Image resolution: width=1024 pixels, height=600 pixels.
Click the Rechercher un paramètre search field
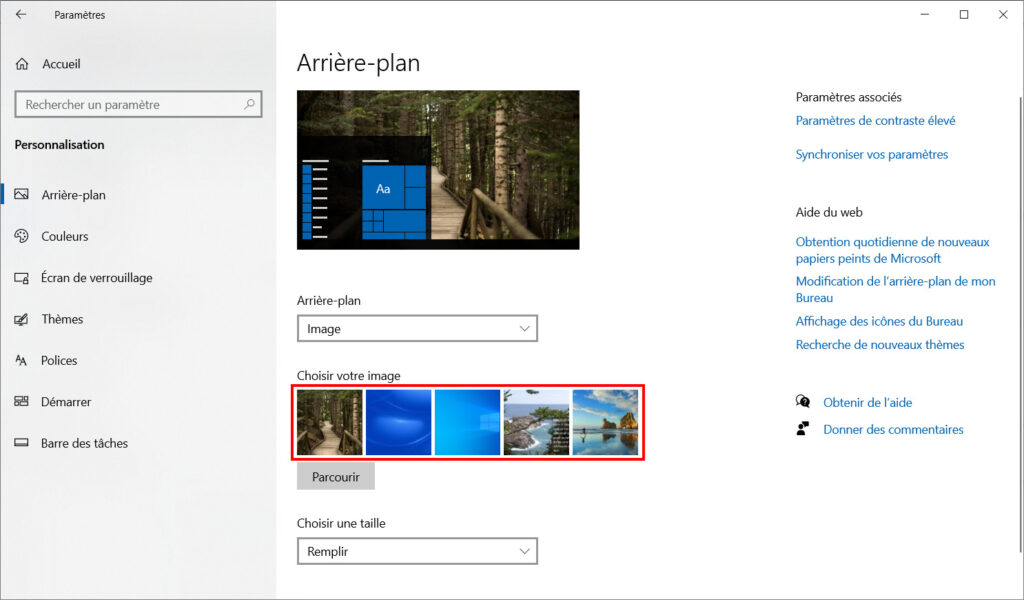coord(138,104)
